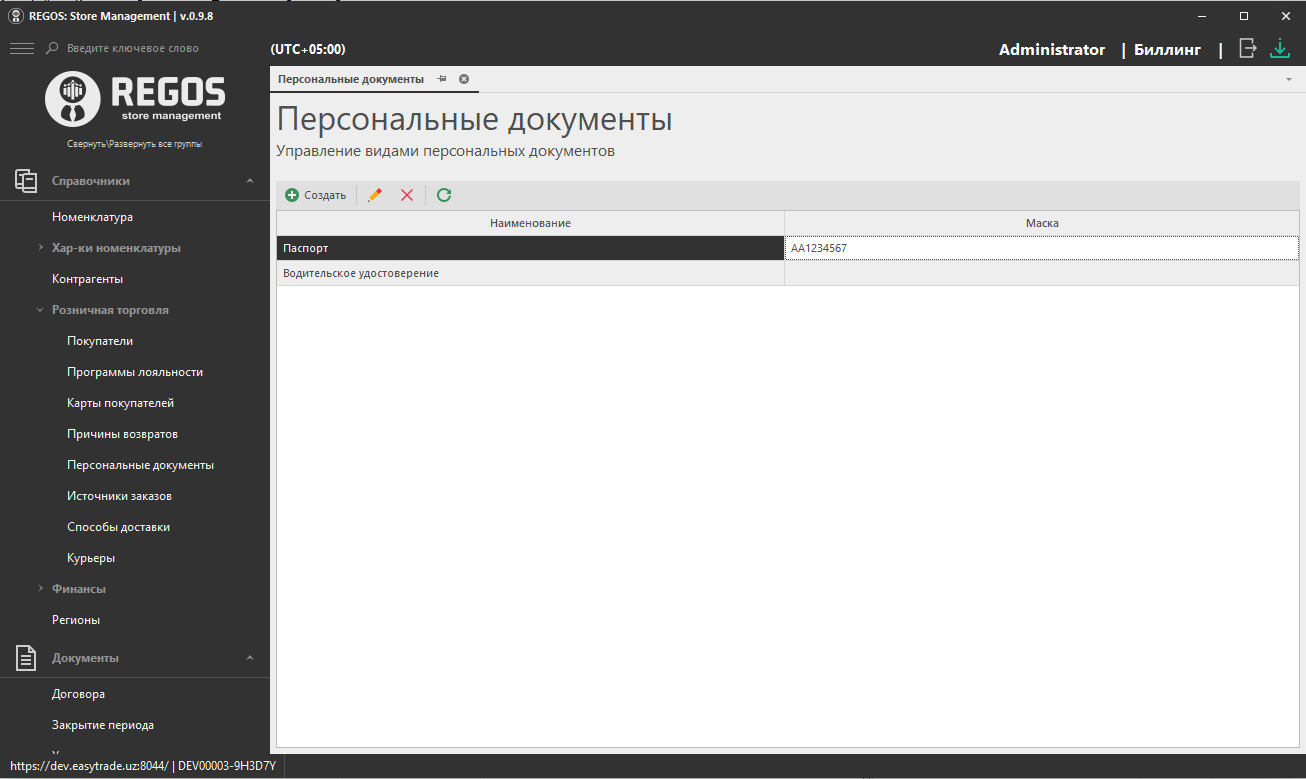Click the Создать button

(316, 195)
